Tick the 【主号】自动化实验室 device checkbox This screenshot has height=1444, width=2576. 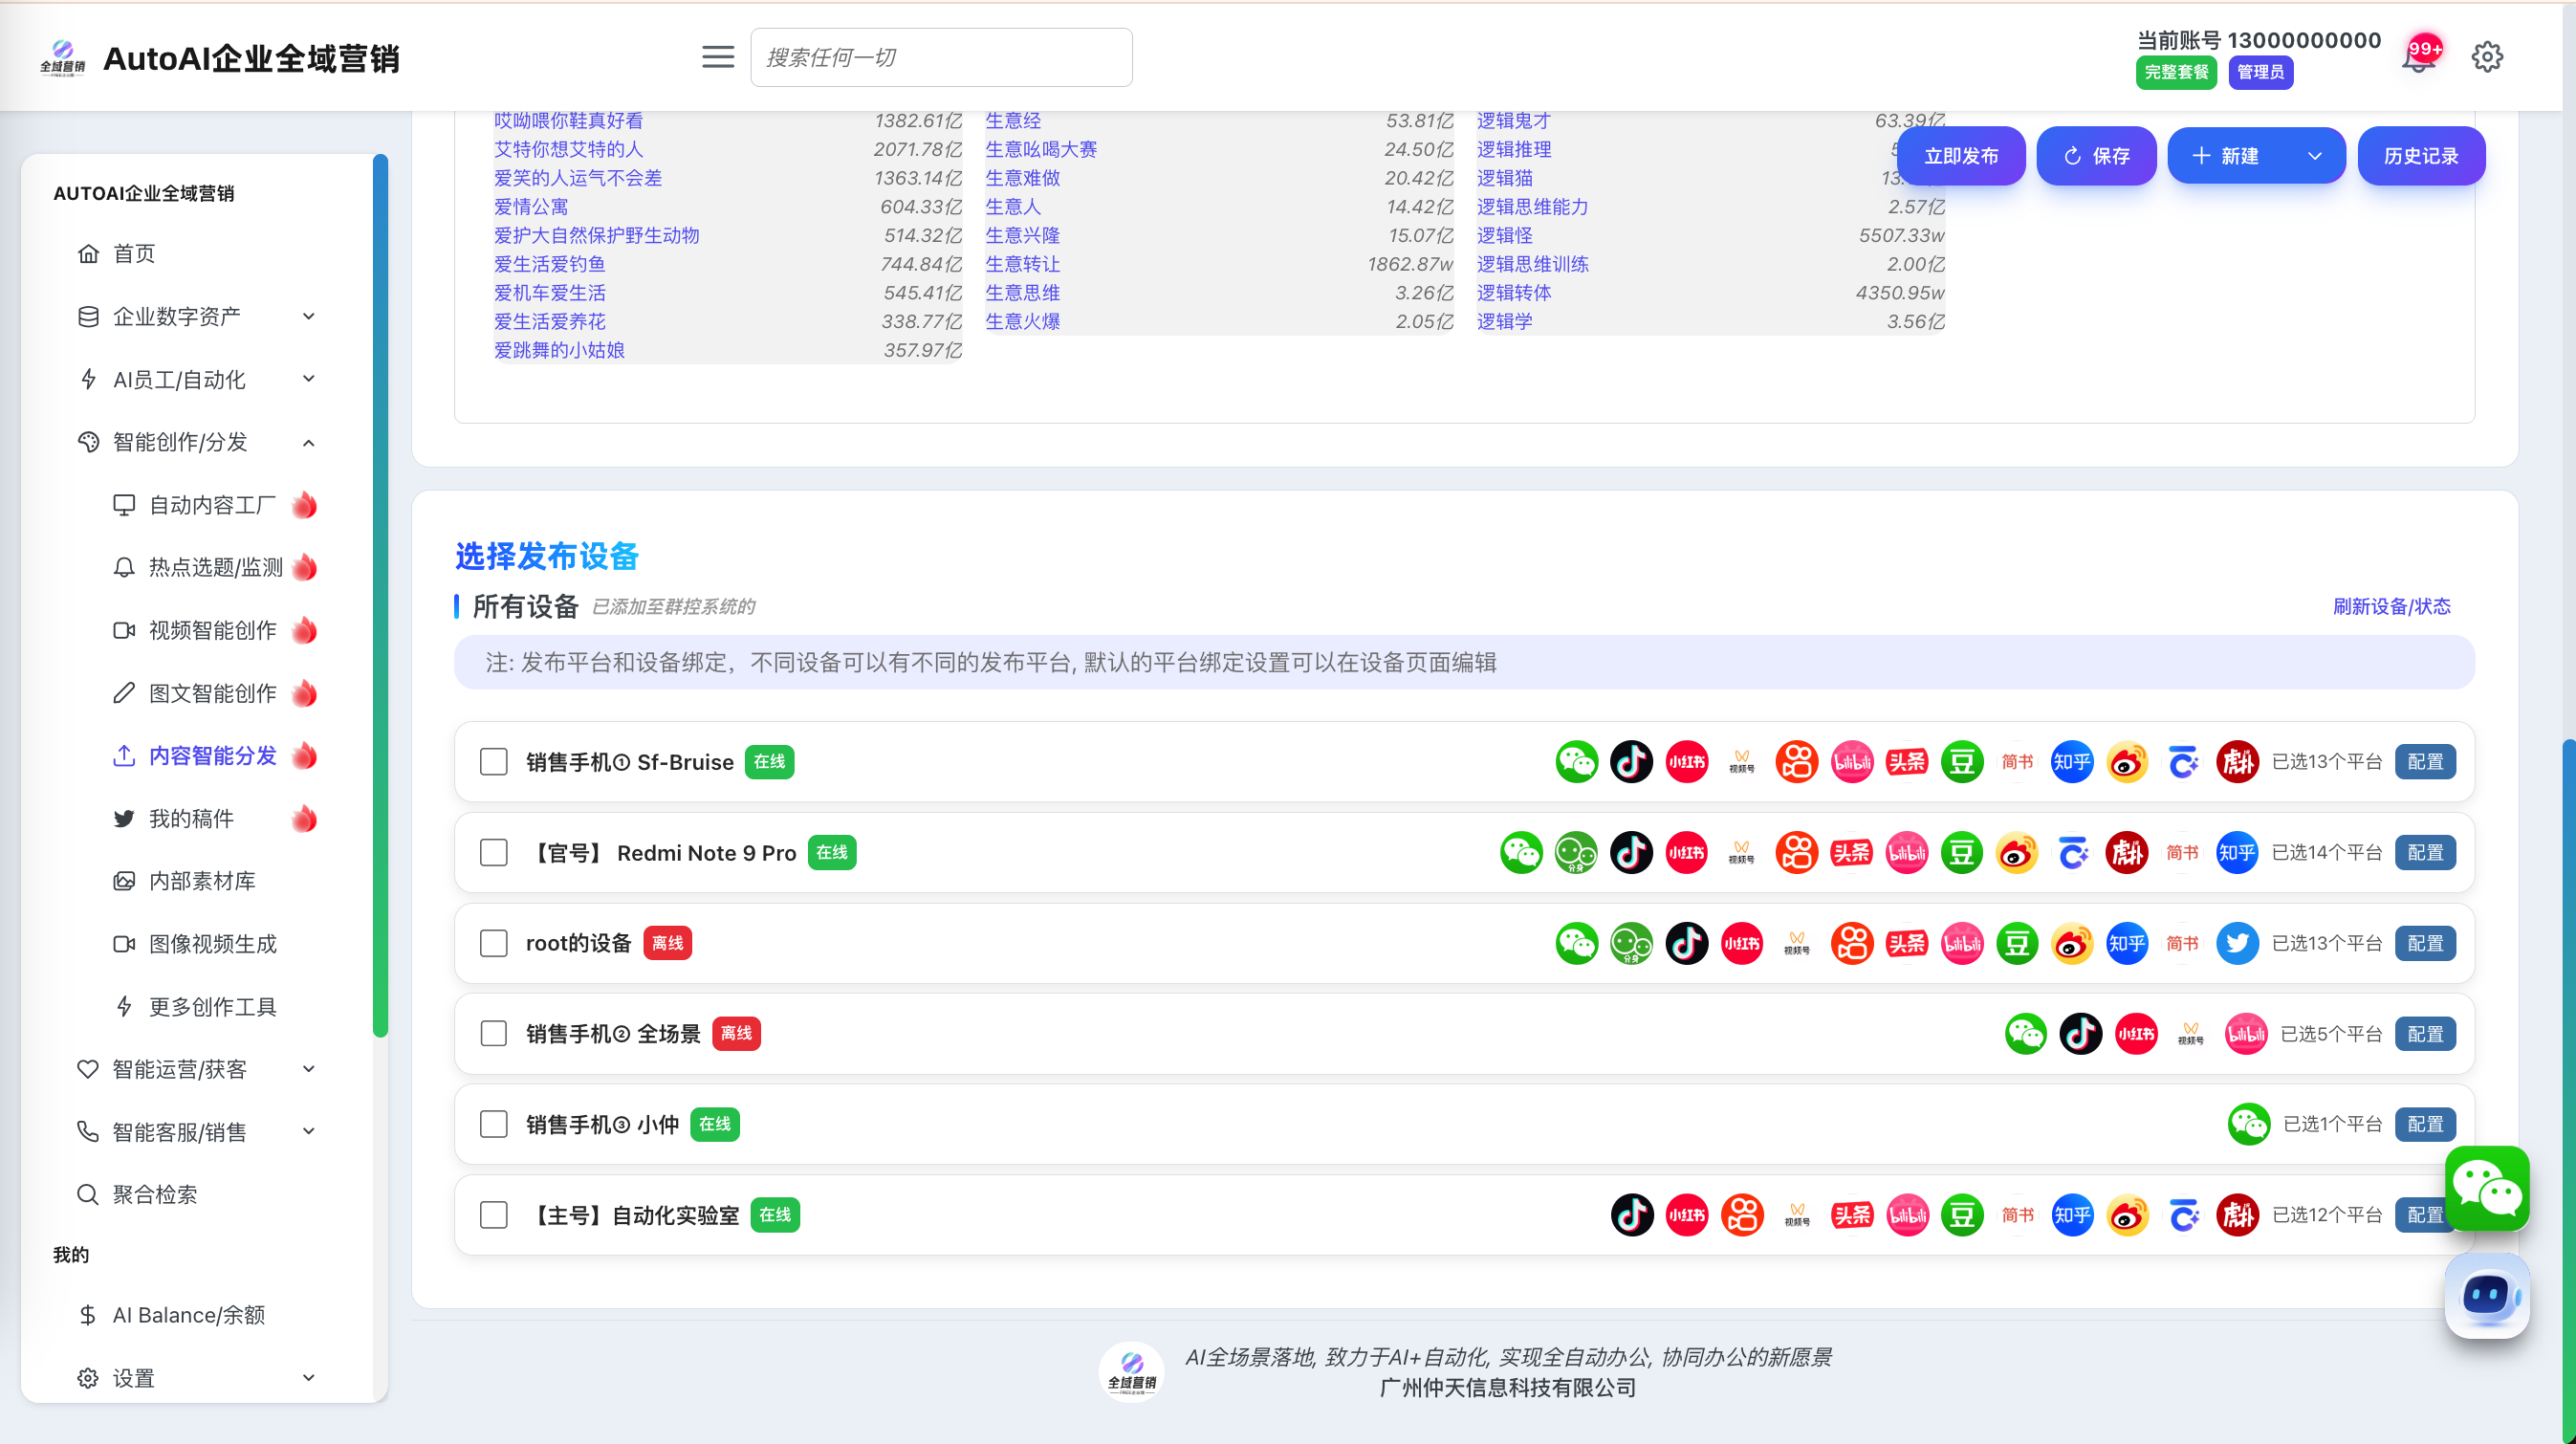[x=493, y=1215]
